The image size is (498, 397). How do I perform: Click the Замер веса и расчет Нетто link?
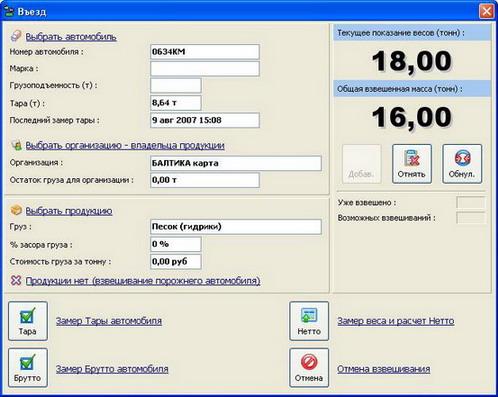pos(396,321)
